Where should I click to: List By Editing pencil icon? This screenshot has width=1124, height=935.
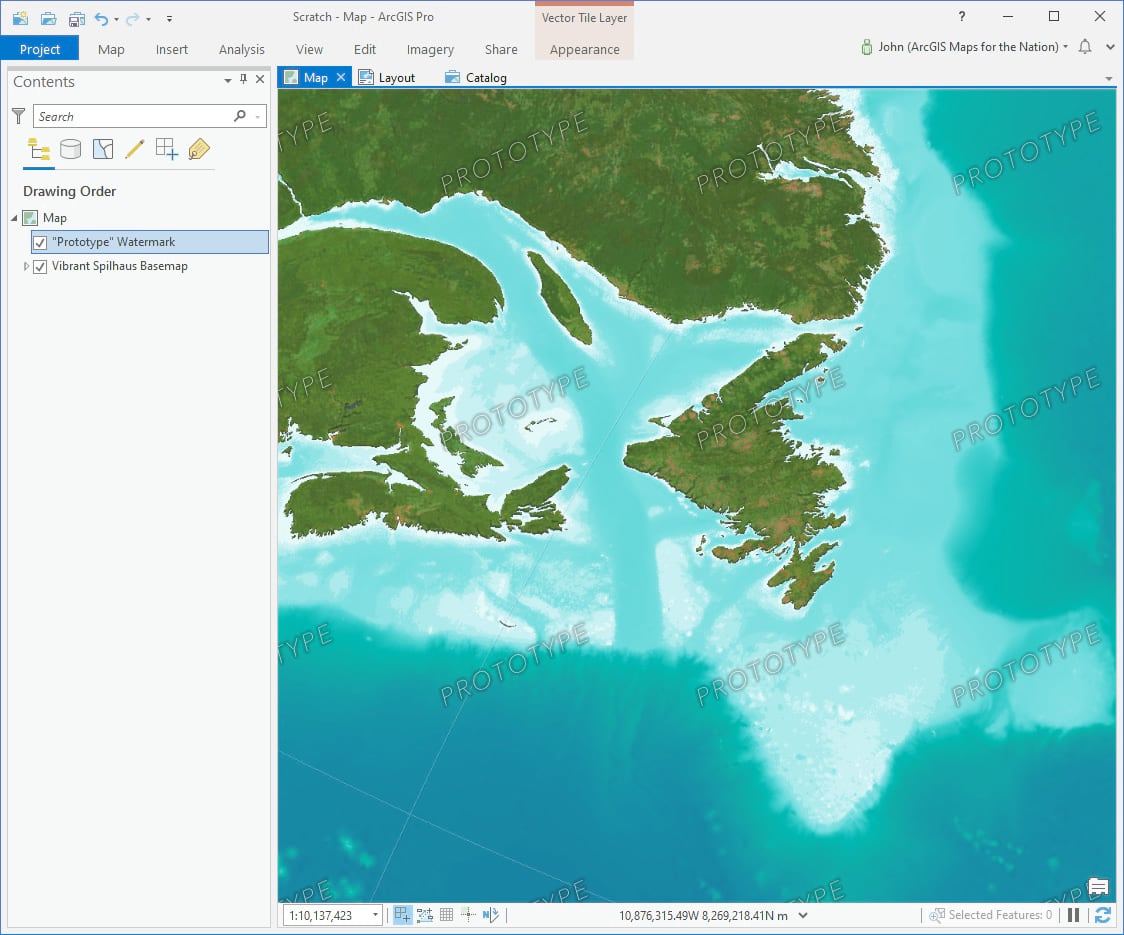coord(135,149)
